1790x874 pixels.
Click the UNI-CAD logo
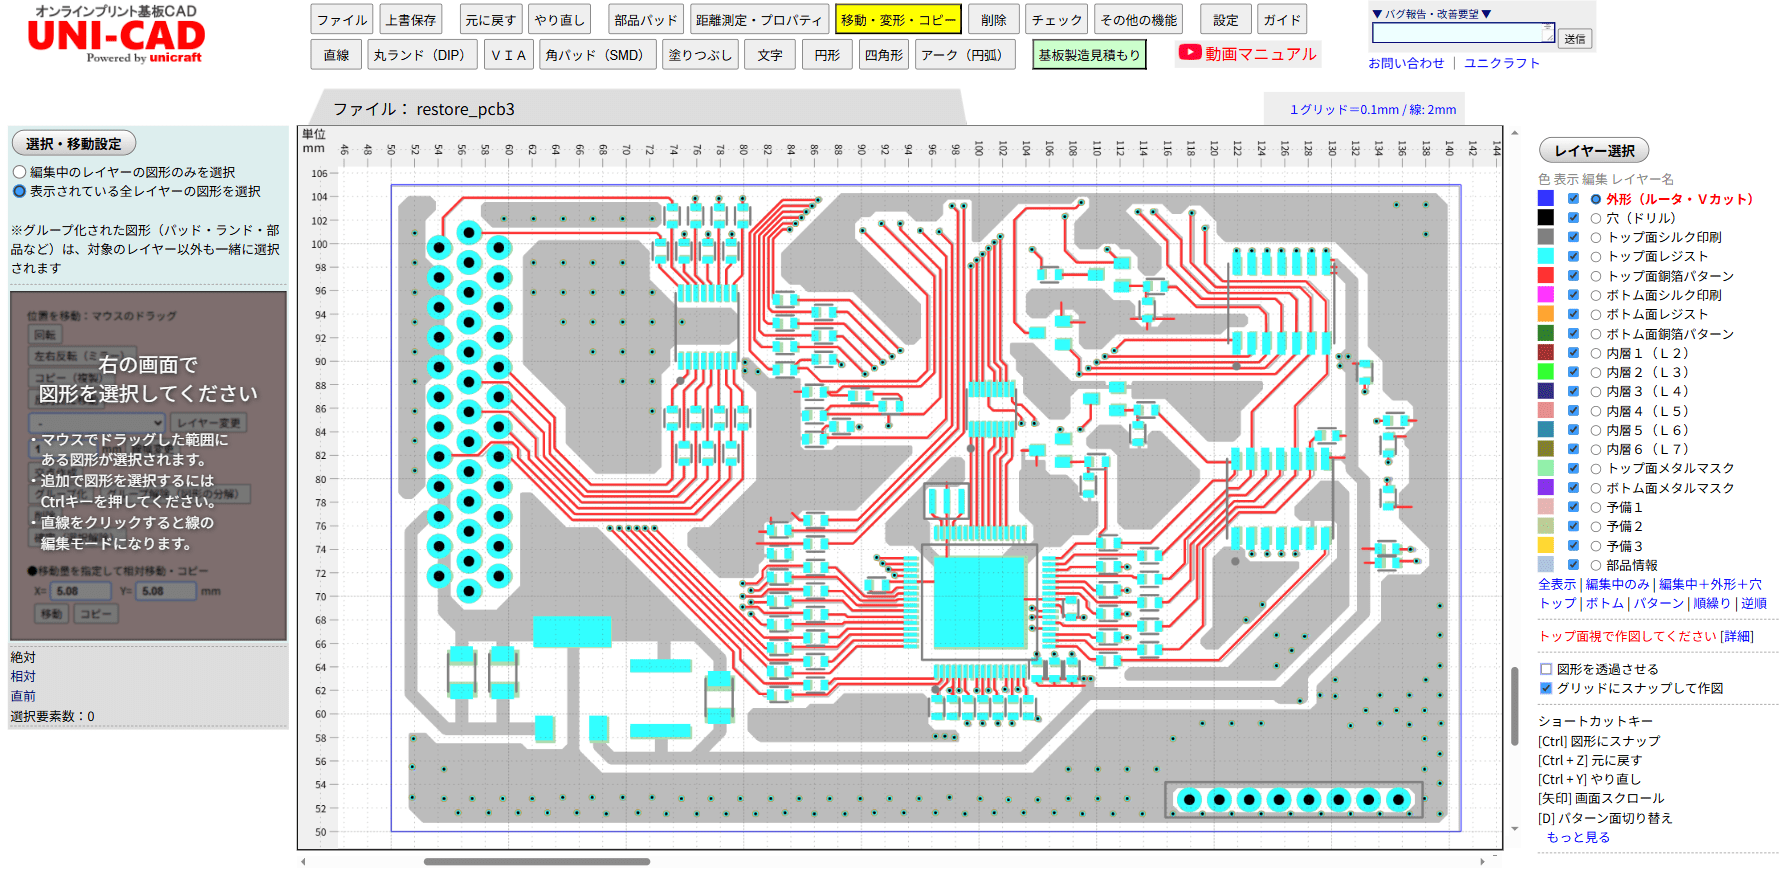(116, 37)
